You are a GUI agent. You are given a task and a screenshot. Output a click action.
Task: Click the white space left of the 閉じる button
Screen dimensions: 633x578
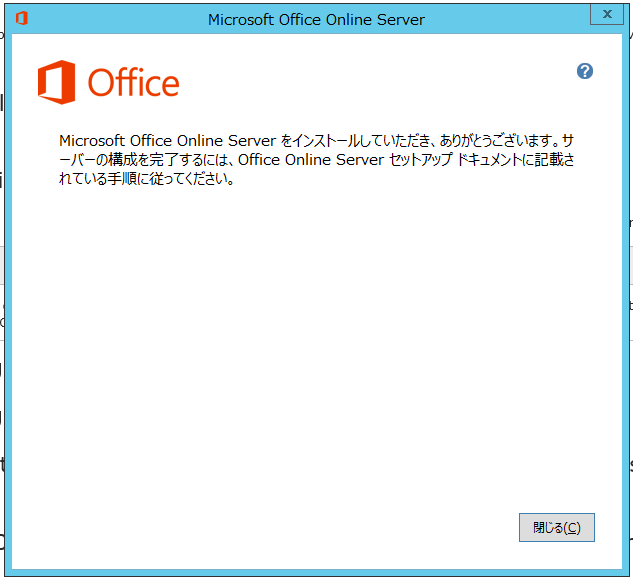coord(283,527)
